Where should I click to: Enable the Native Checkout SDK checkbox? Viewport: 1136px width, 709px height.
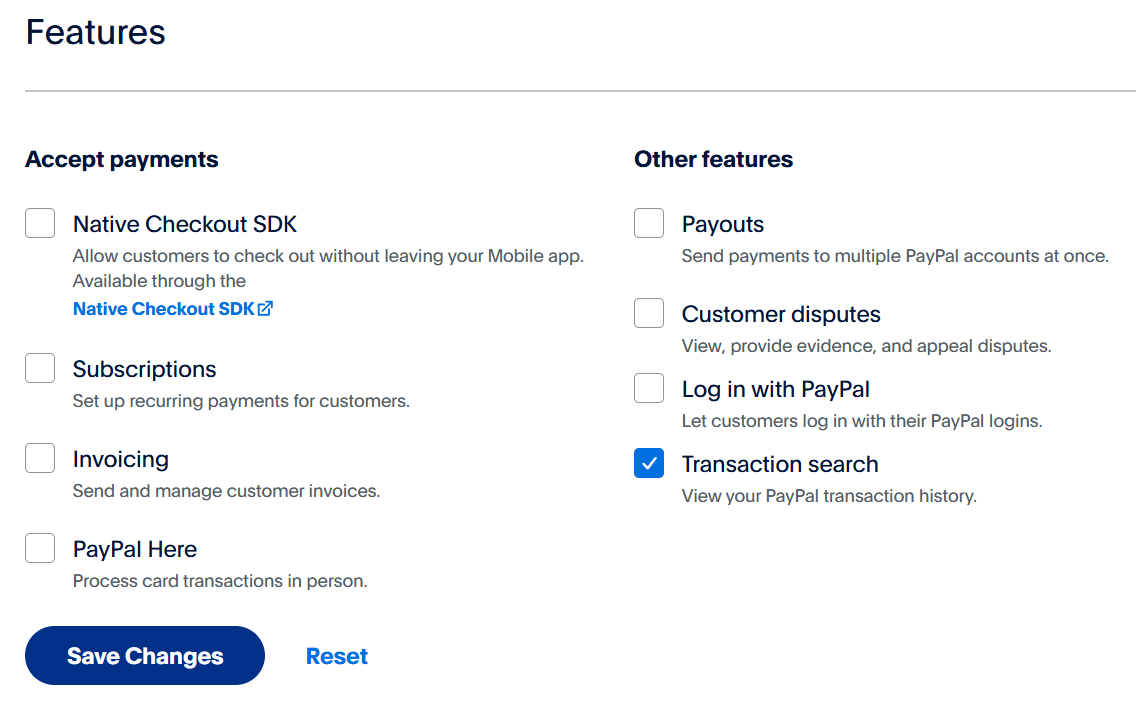(40, 223)
